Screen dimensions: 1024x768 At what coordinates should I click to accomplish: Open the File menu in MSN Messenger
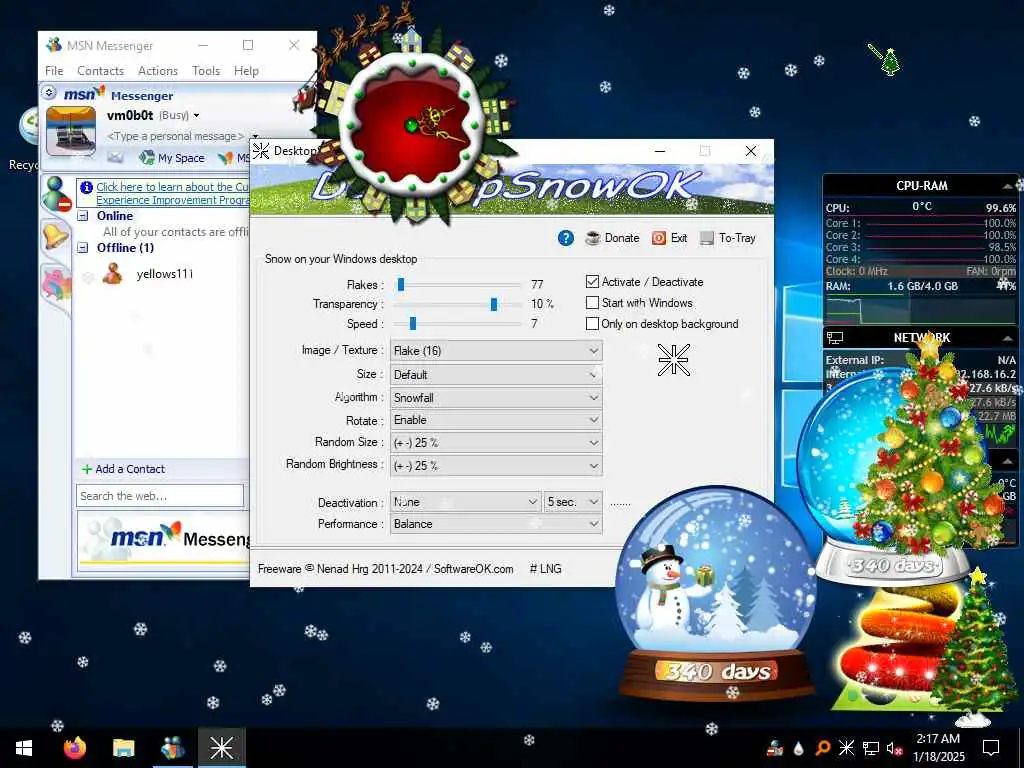click(x=54, y=71)
